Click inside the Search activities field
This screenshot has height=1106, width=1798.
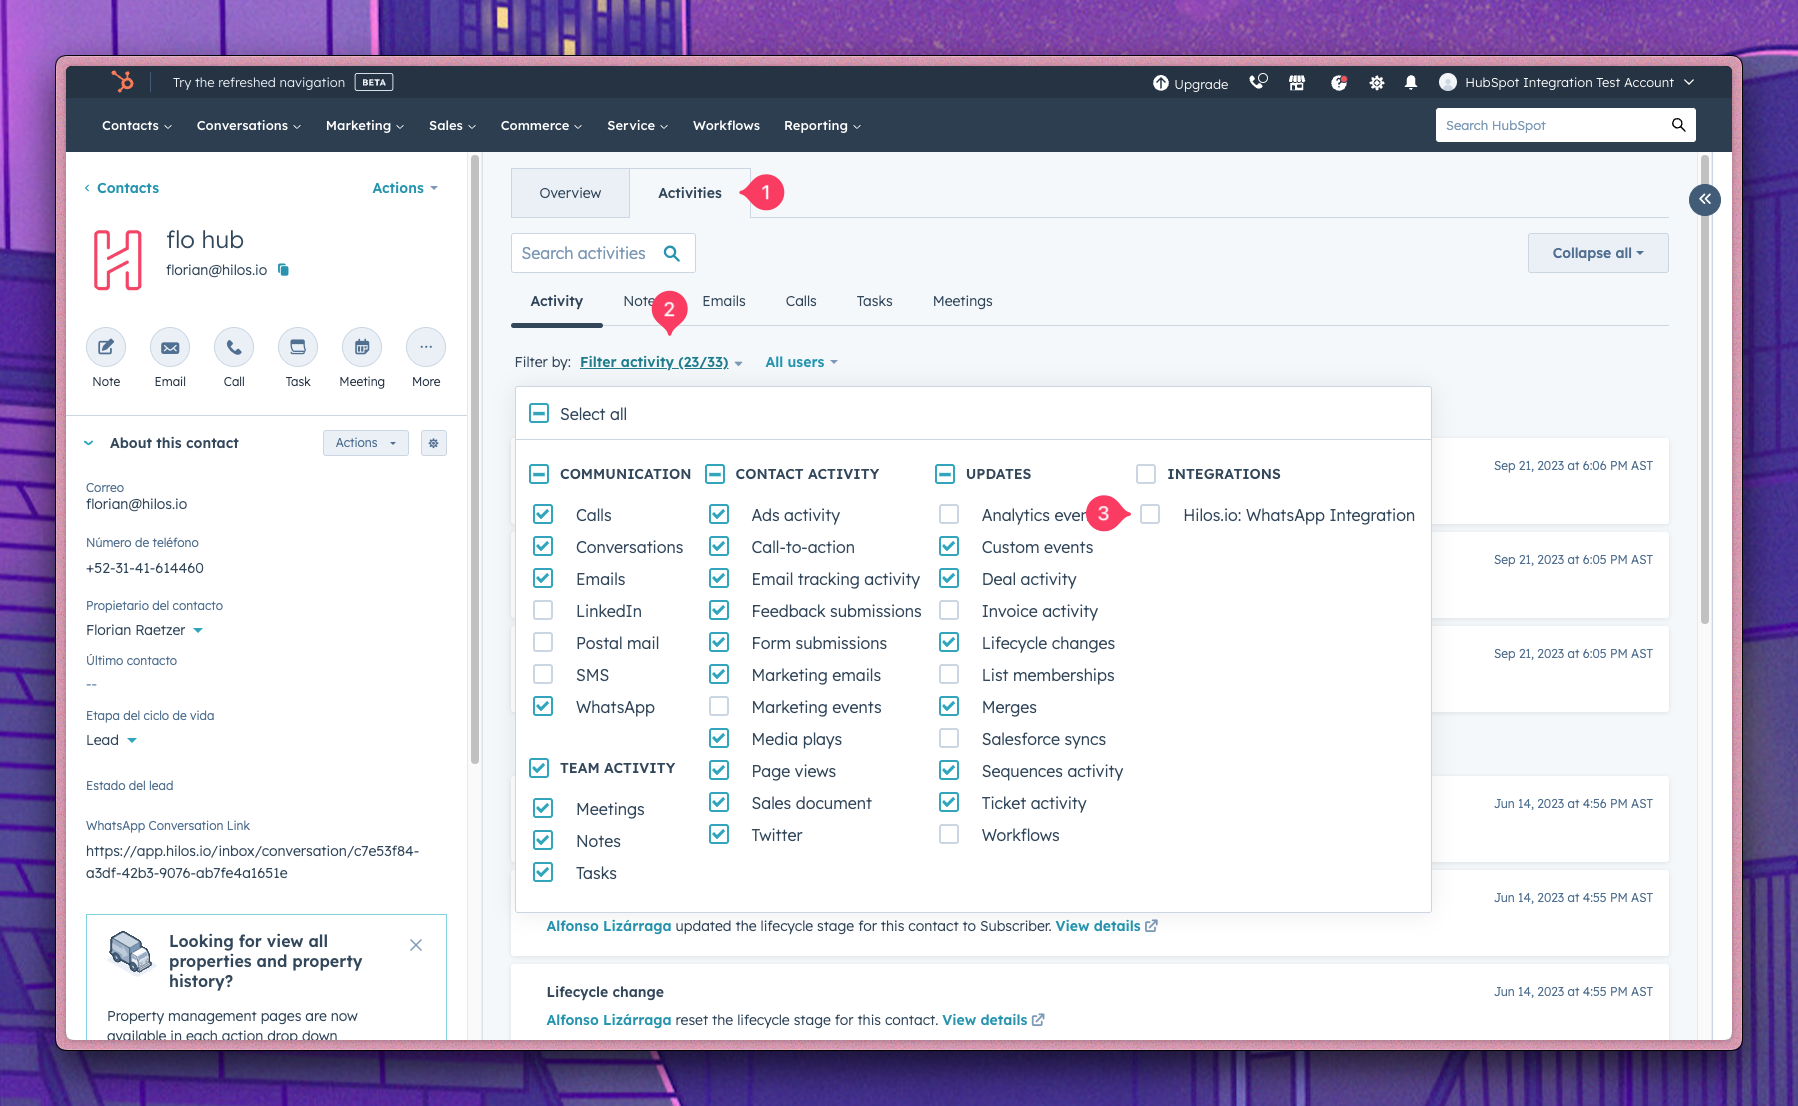point(585,252)
